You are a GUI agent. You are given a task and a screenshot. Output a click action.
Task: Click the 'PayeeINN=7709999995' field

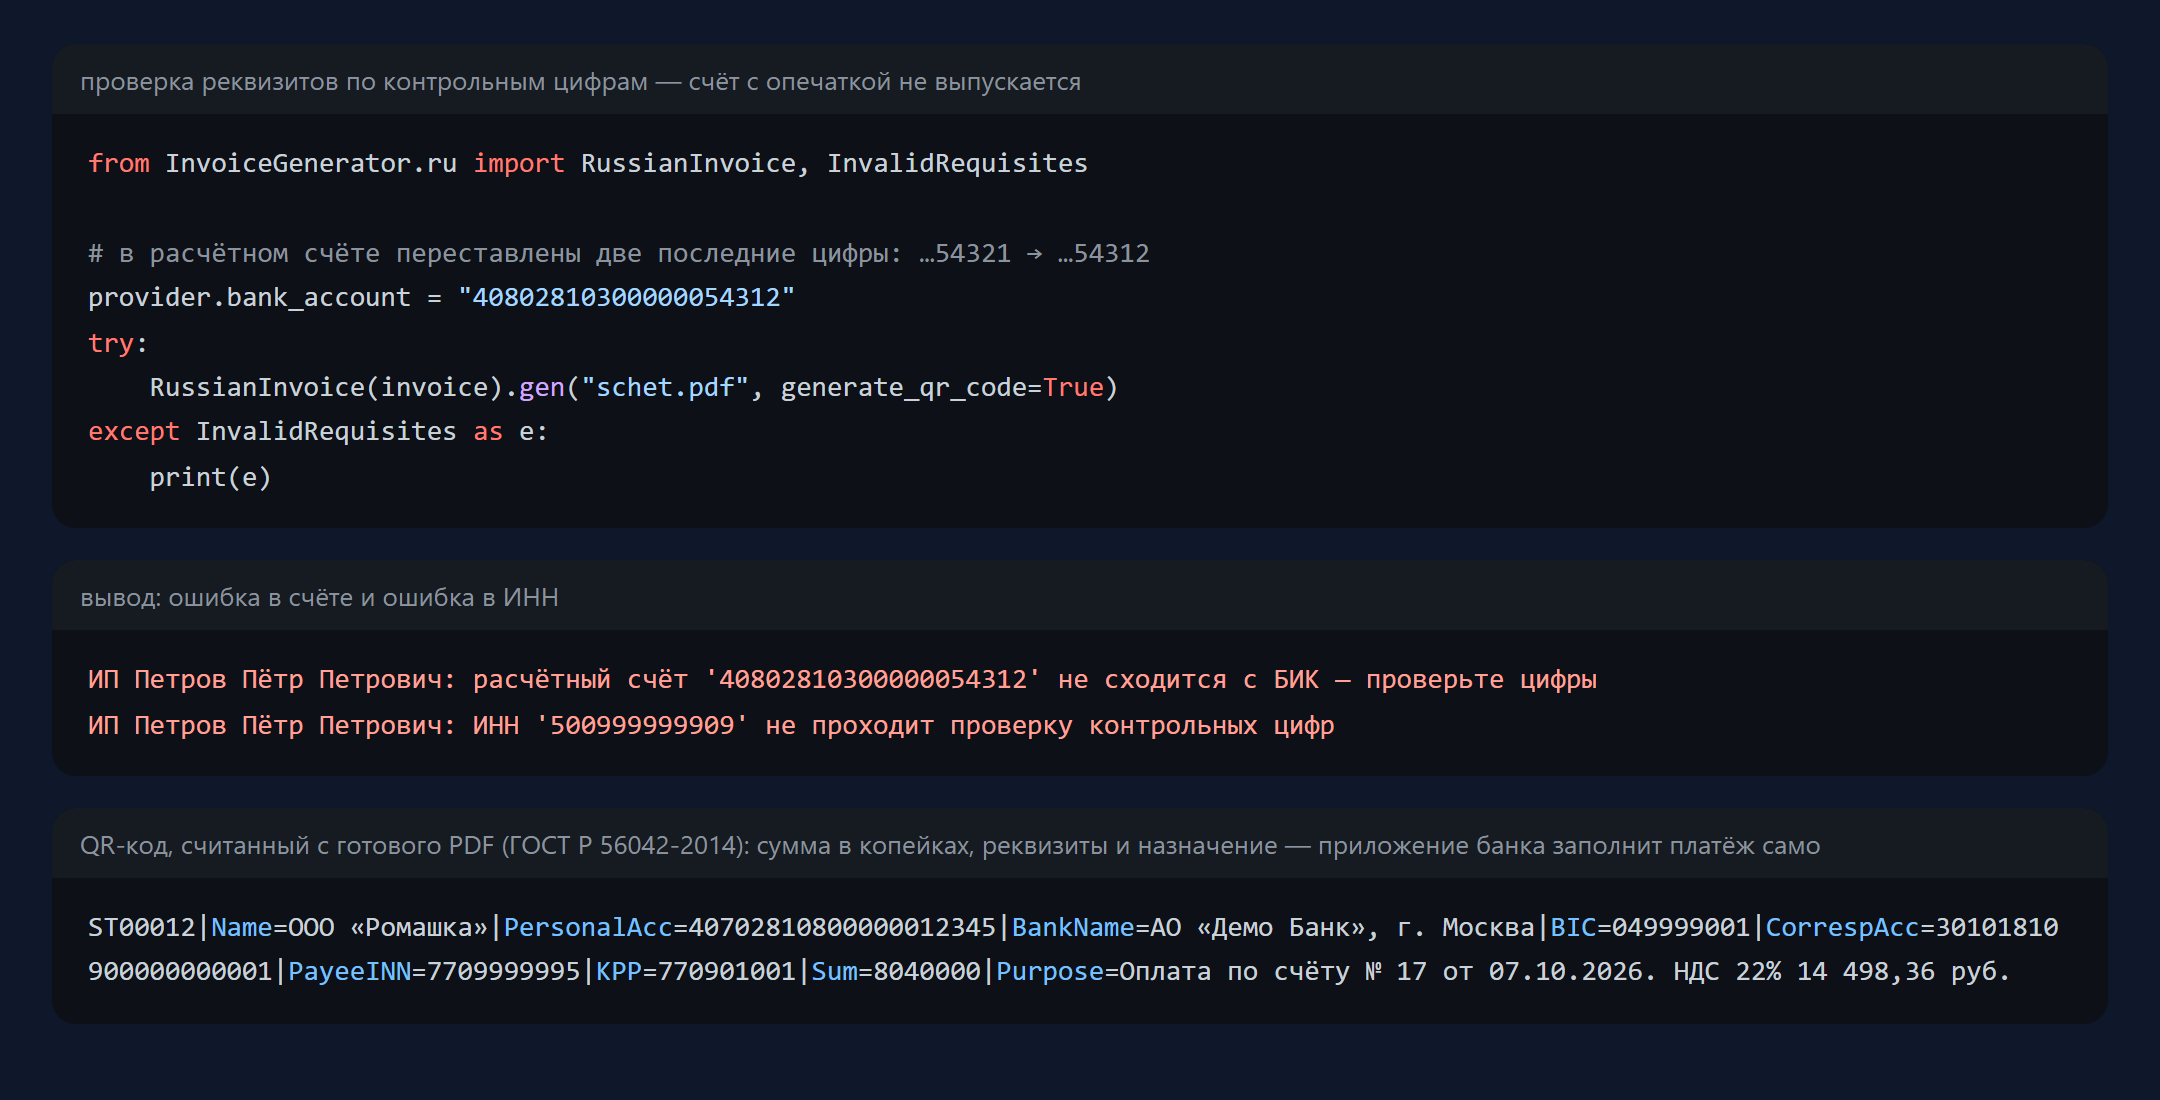(434, 971)
